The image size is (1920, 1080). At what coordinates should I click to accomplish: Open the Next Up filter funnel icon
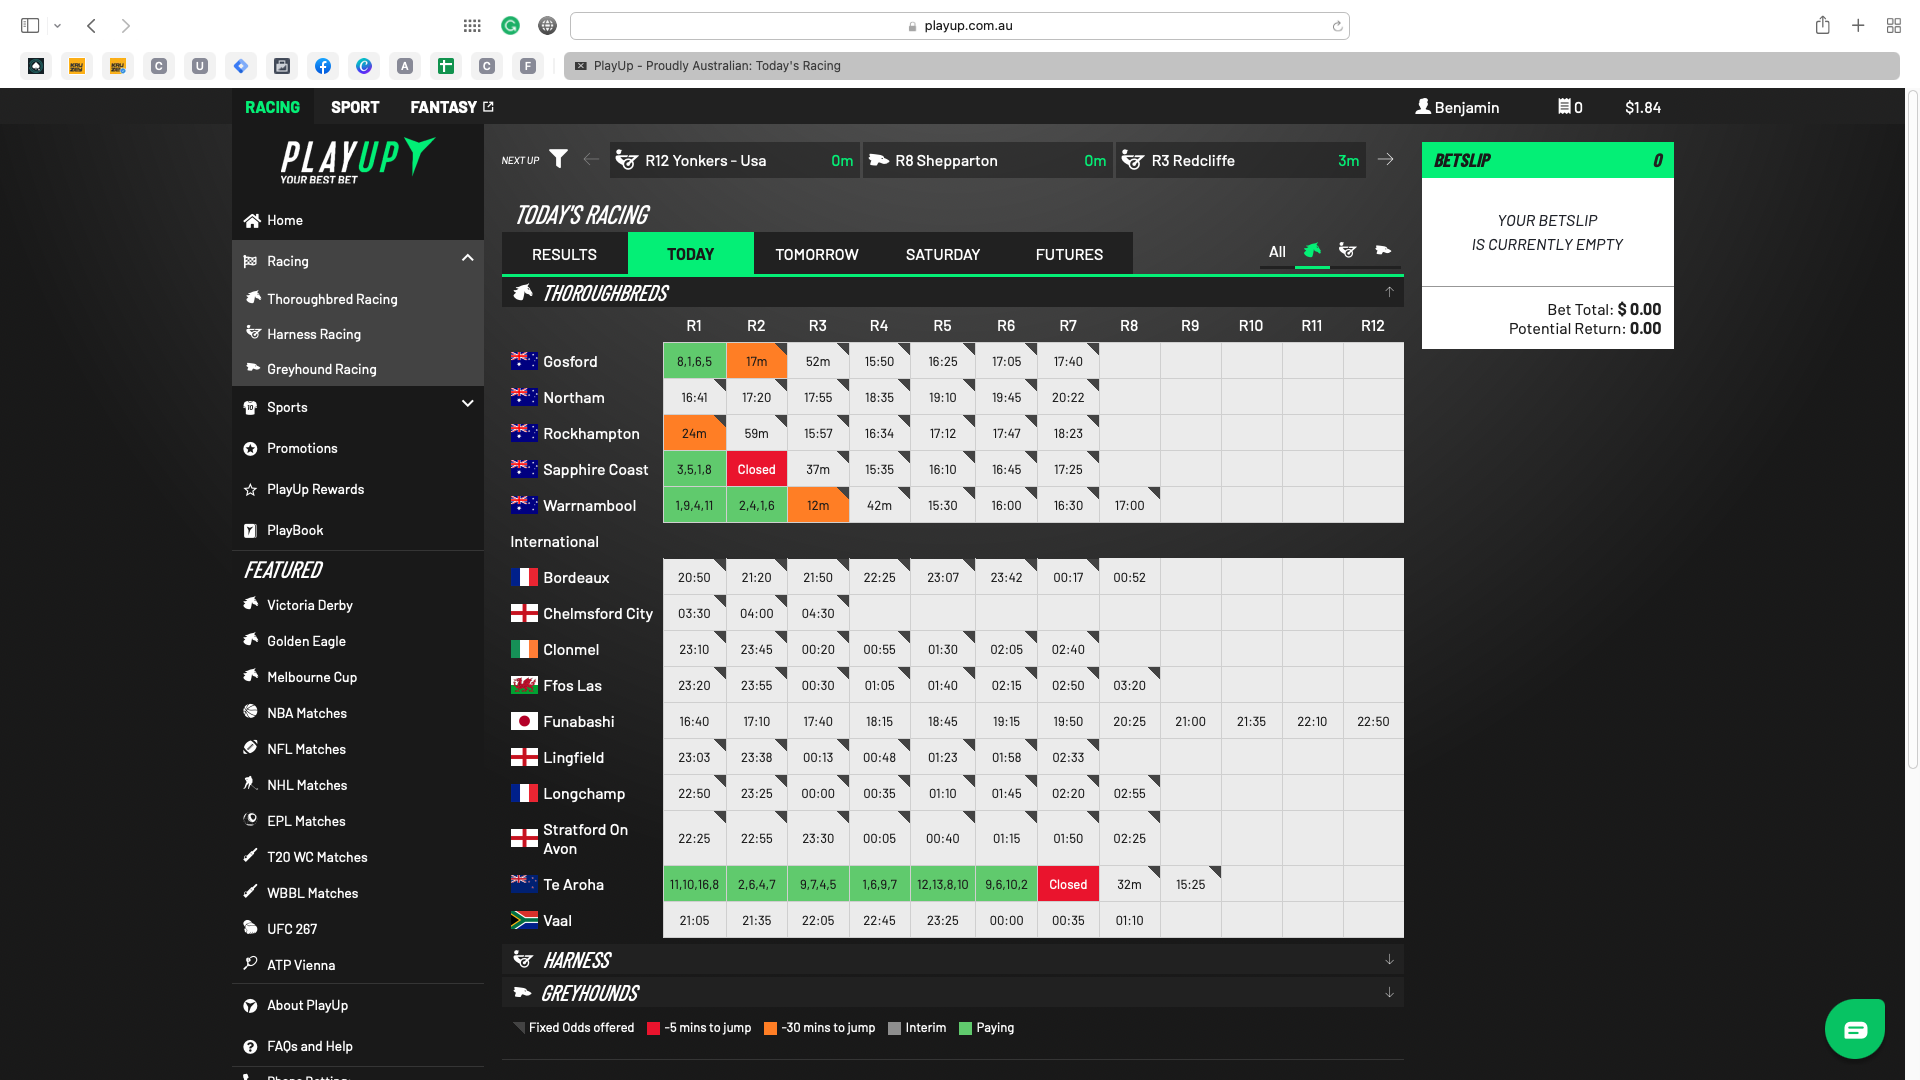point(558,159)
